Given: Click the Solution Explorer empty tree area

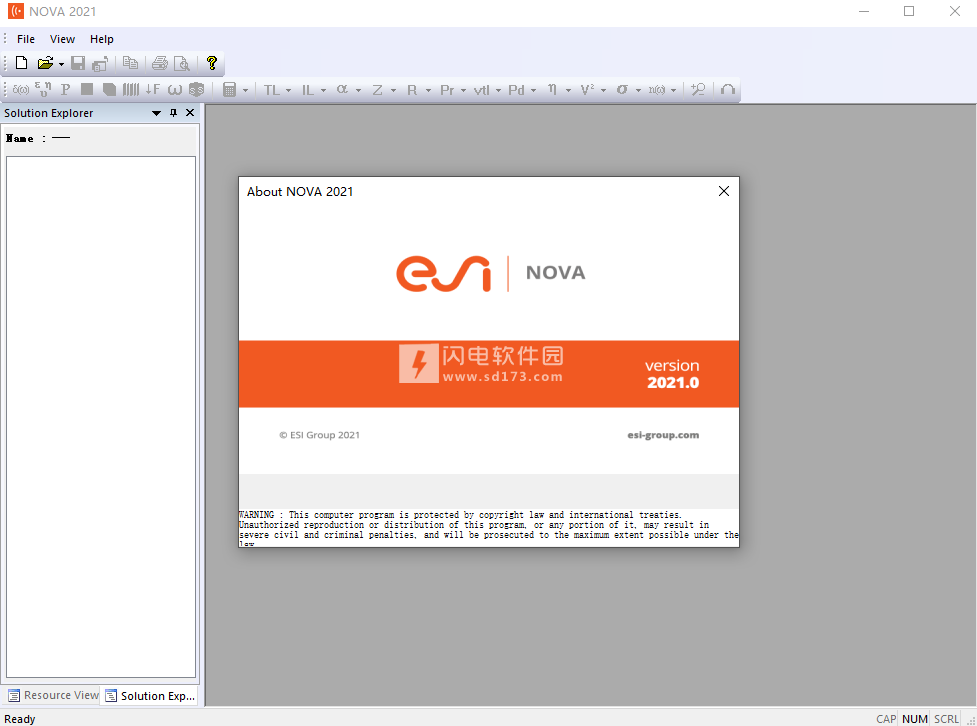Looking at the screenshot, I should pyautogui.click(x=101, y=417).
